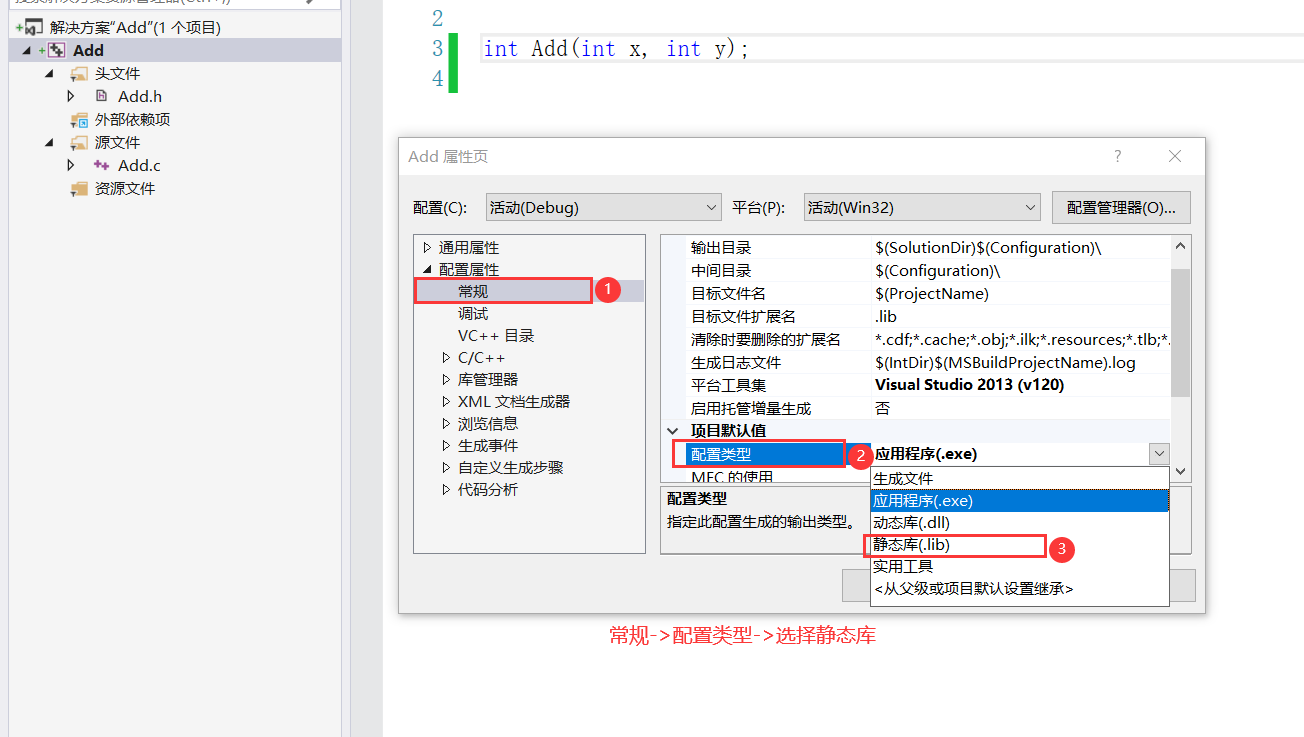This screenshot has height=737, width=1304.
Task: Click the Visual Studio 2013 (v120) value
Action: (969, 385)
